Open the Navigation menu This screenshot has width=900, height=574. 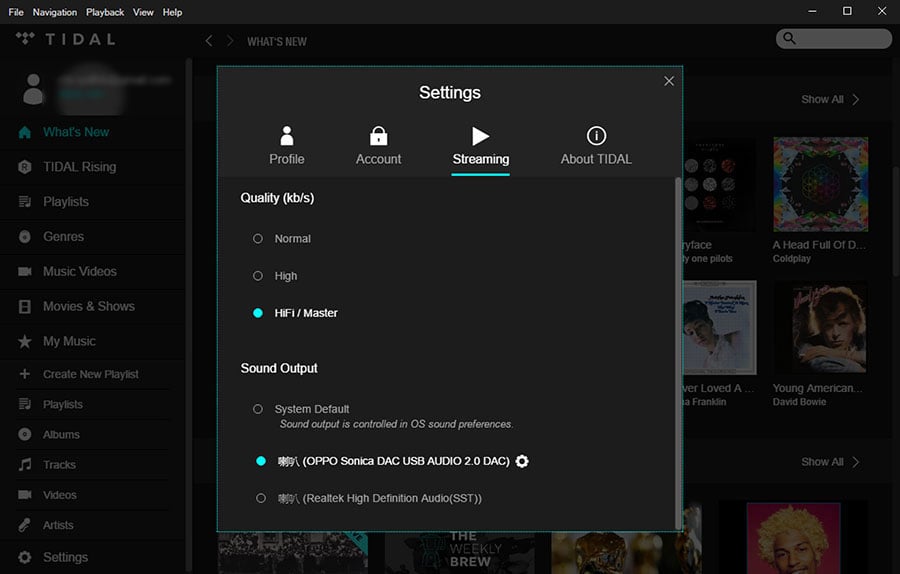click(x=55, y=12)
